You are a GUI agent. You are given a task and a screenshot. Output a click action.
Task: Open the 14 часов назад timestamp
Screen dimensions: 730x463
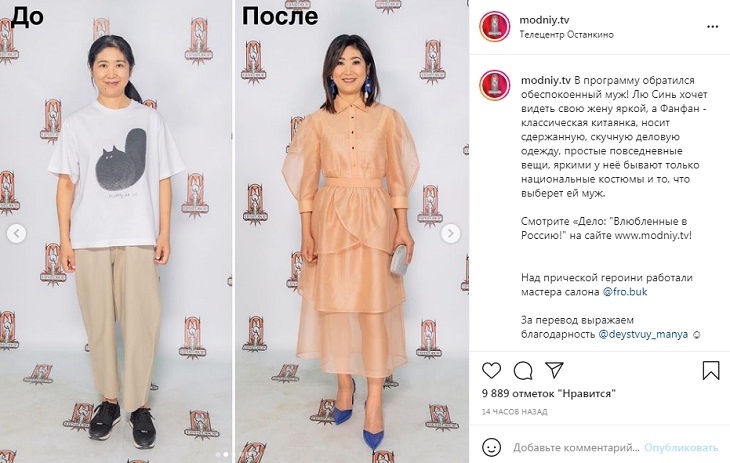click(x=514, y=412)
